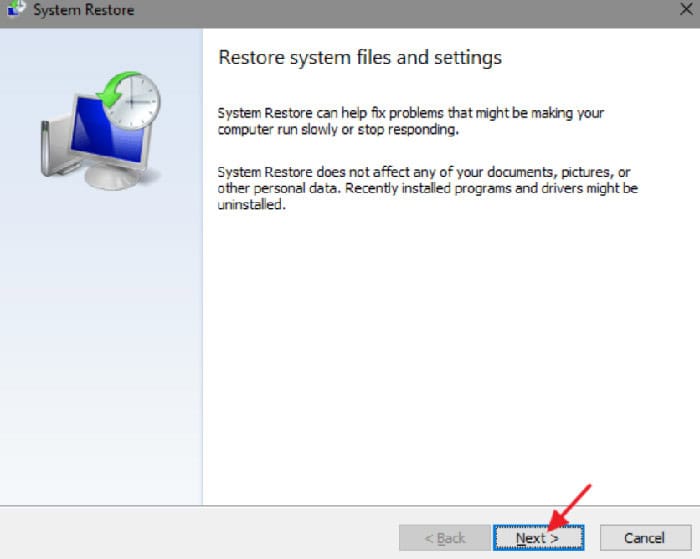The height and width of the screenshot is (559, 700).
Task: Click the Next button
Action: (x=538, y=538)
